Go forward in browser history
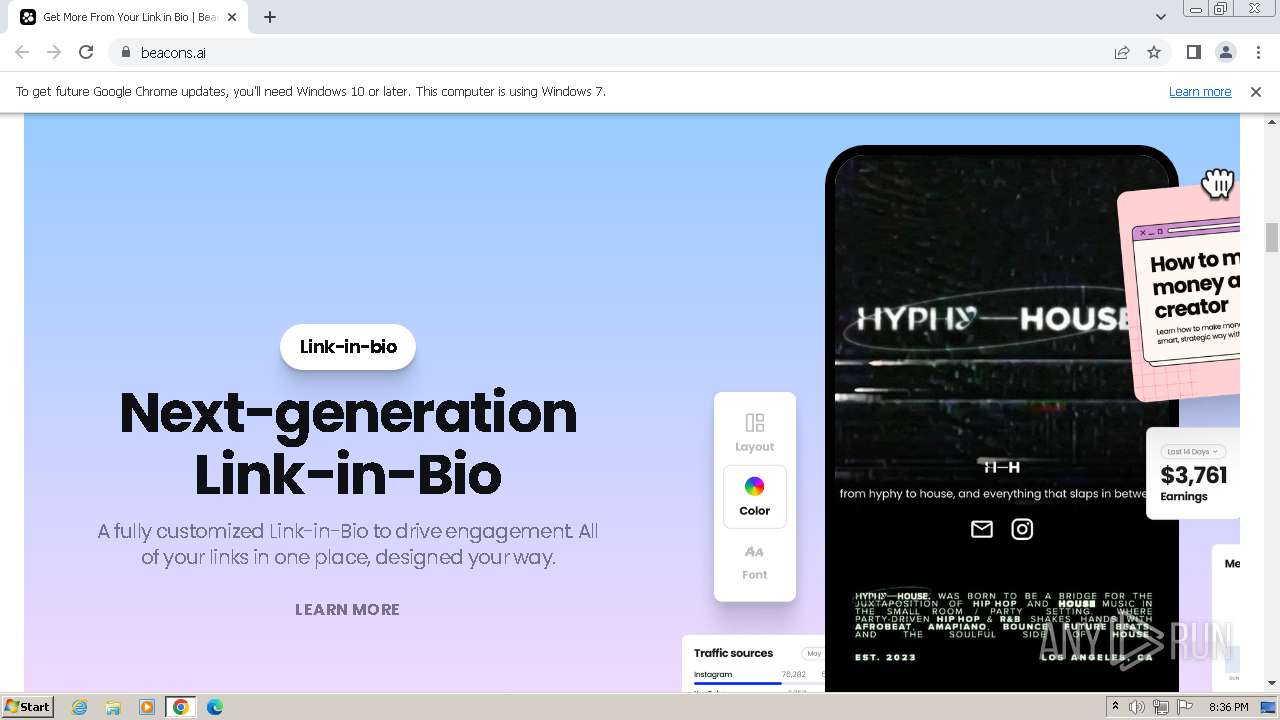Screen dimensions: 1280x720 pyautogui.click(x=54, y=52)
